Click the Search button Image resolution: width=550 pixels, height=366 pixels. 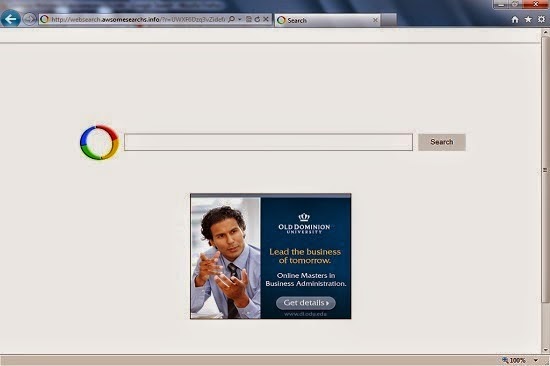point(442,142)
